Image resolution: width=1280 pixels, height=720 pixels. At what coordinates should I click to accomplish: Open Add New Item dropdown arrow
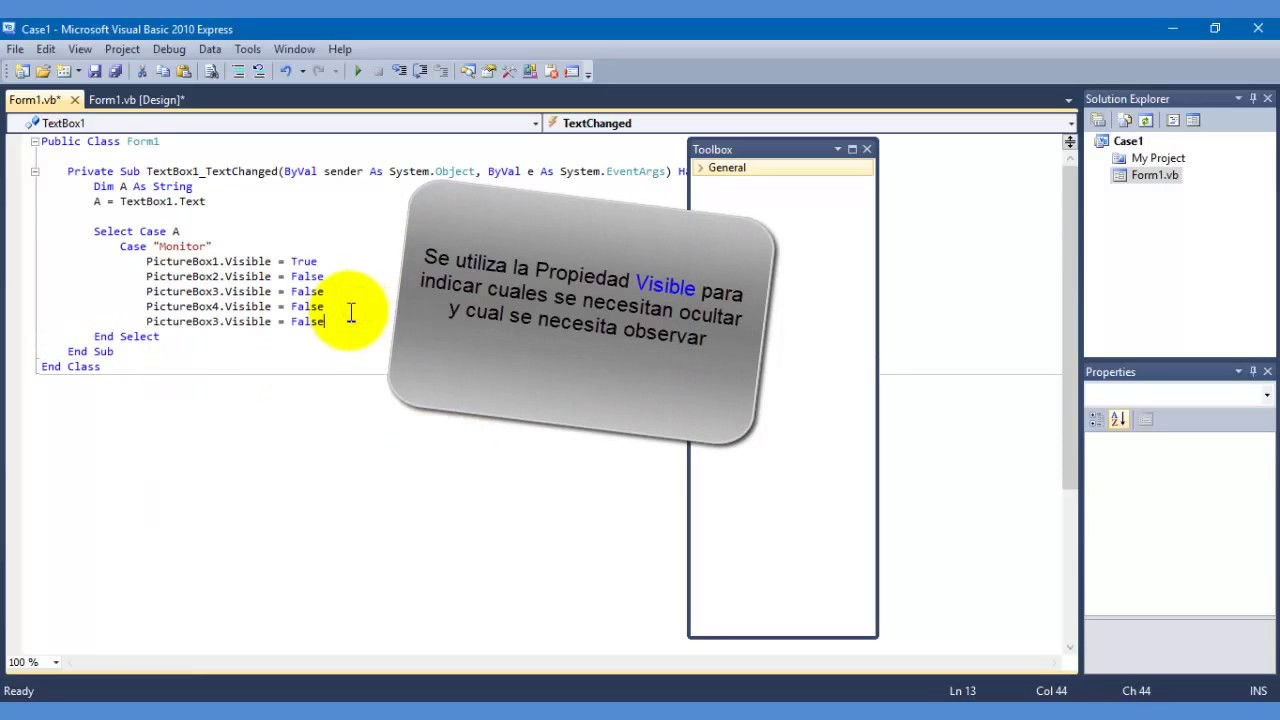78,72
